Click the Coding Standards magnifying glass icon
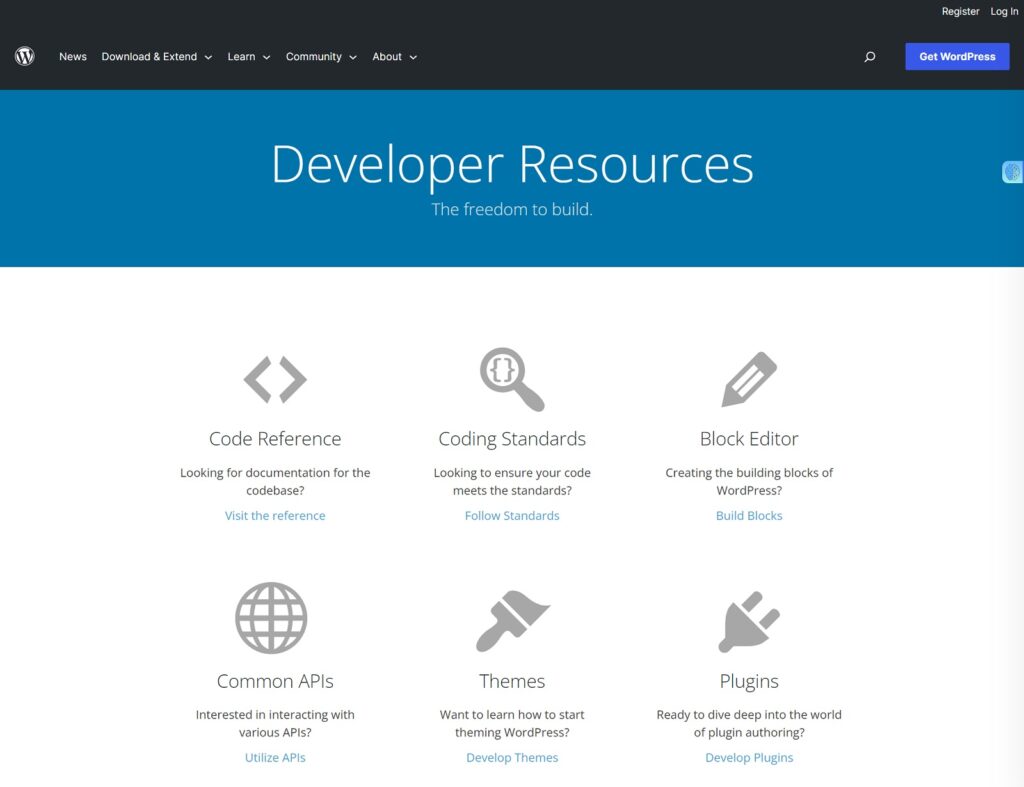Screen dimensions: 1024x787 512,379
